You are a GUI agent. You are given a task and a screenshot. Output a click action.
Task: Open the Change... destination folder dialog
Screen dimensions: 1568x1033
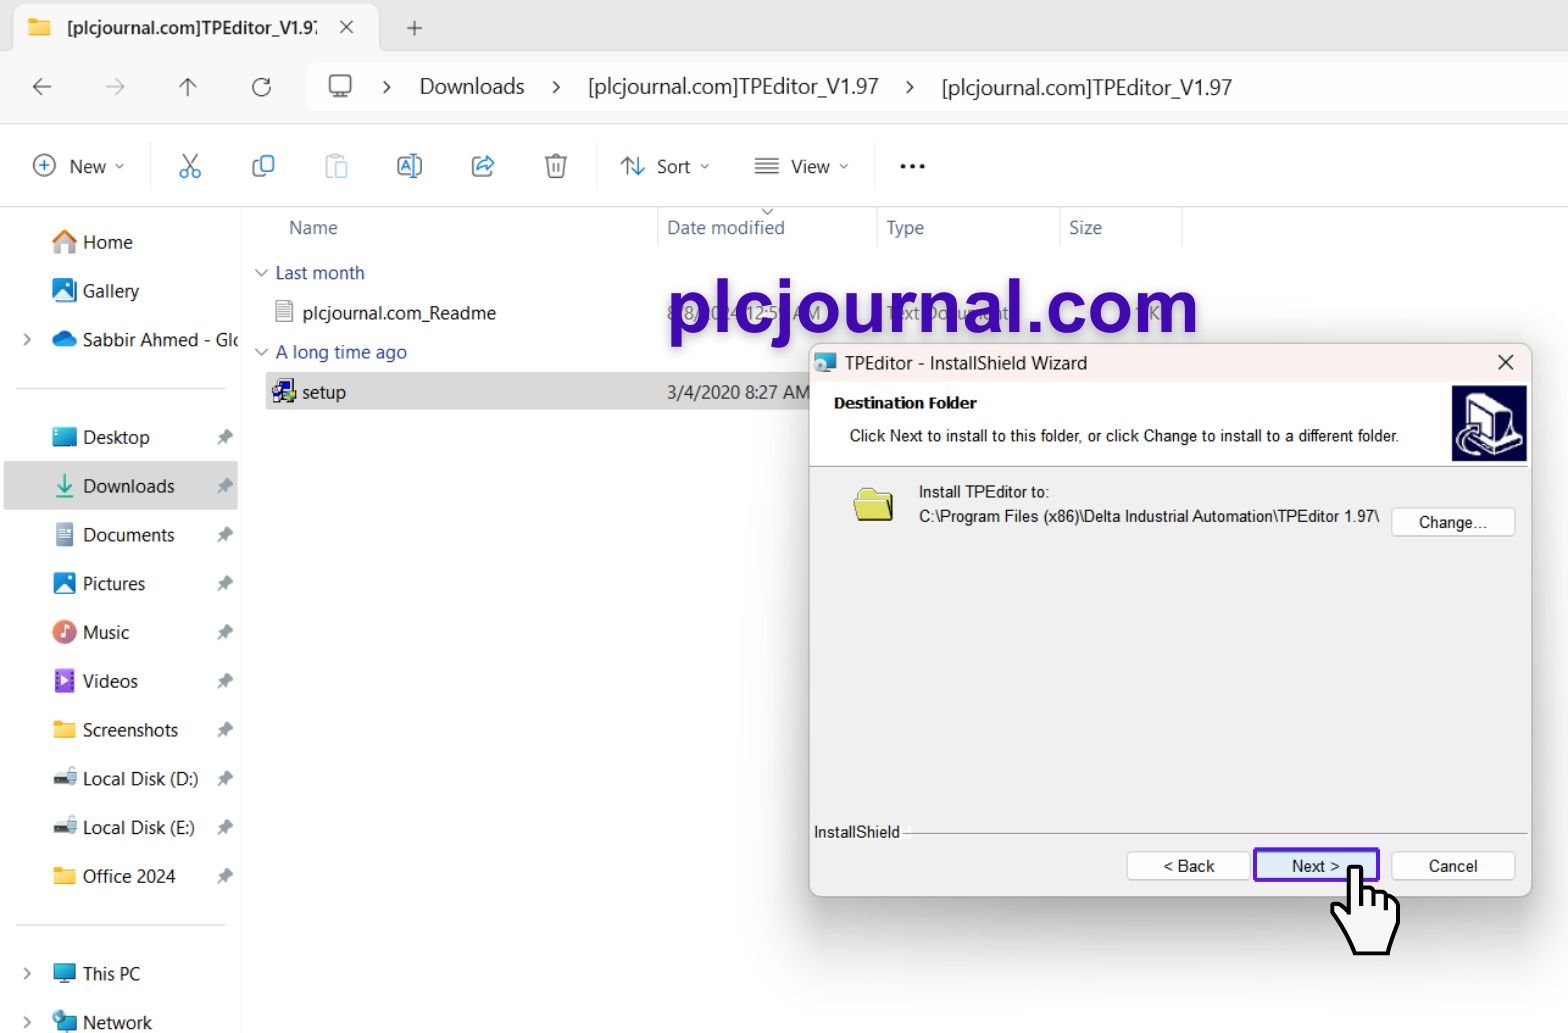coord(1452,522)
